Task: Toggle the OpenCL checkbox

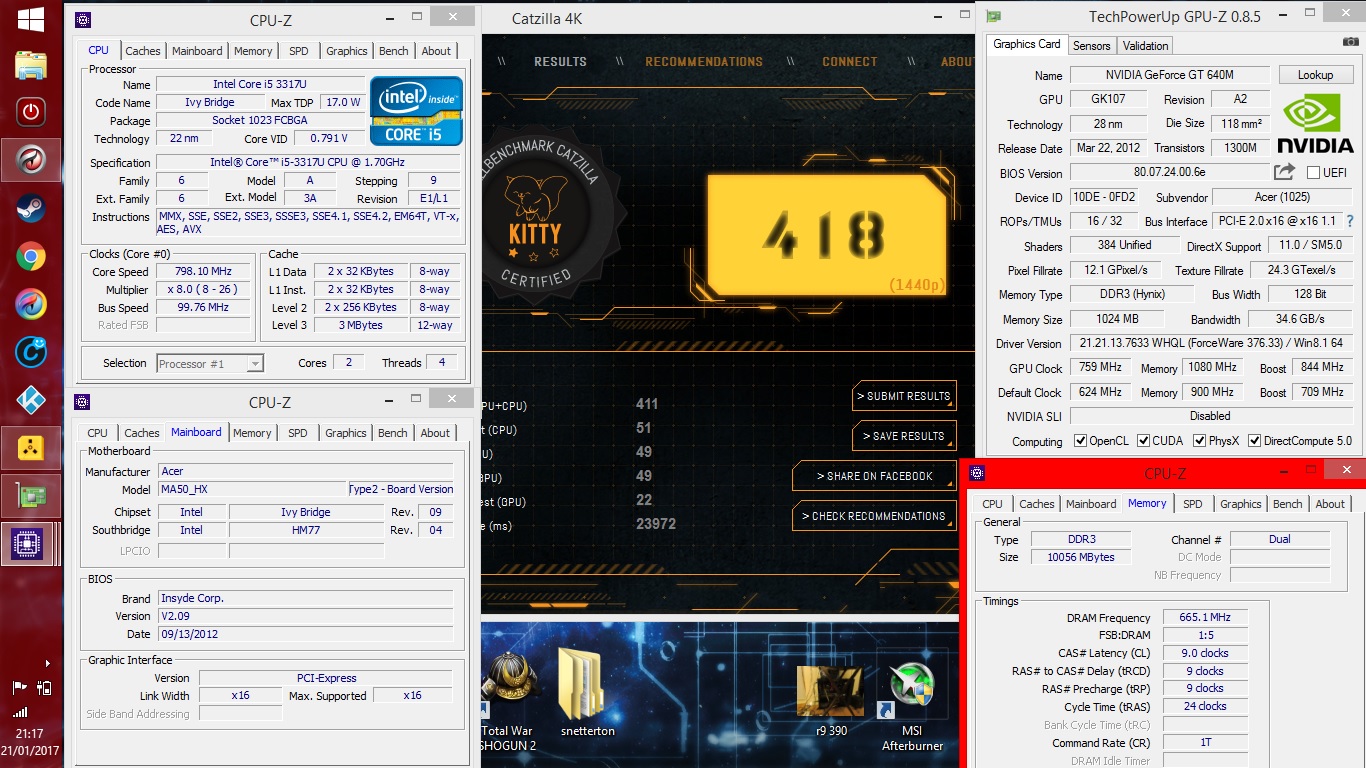Action: [1080, 441]
